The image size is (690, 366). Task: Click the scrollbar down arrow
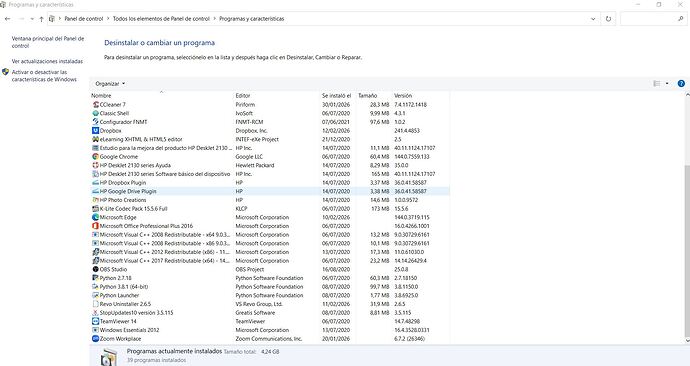coord(687,340)
